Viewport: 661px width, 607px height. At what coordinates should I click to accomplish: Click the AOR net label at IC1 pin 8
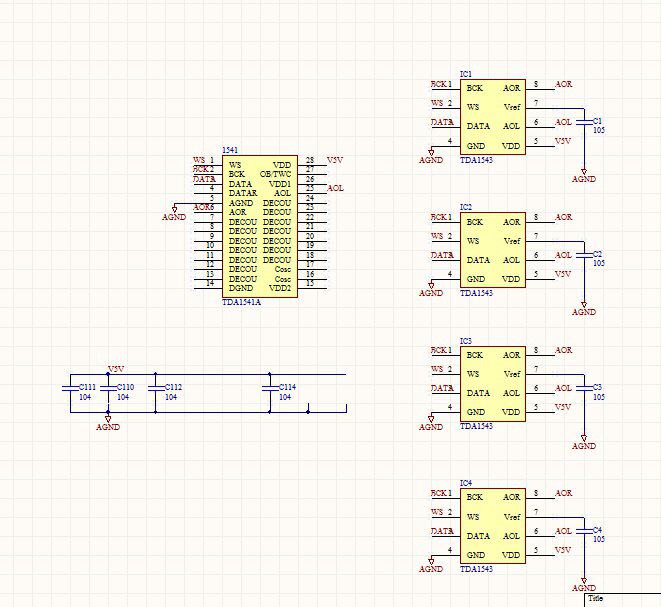(564, 84)
